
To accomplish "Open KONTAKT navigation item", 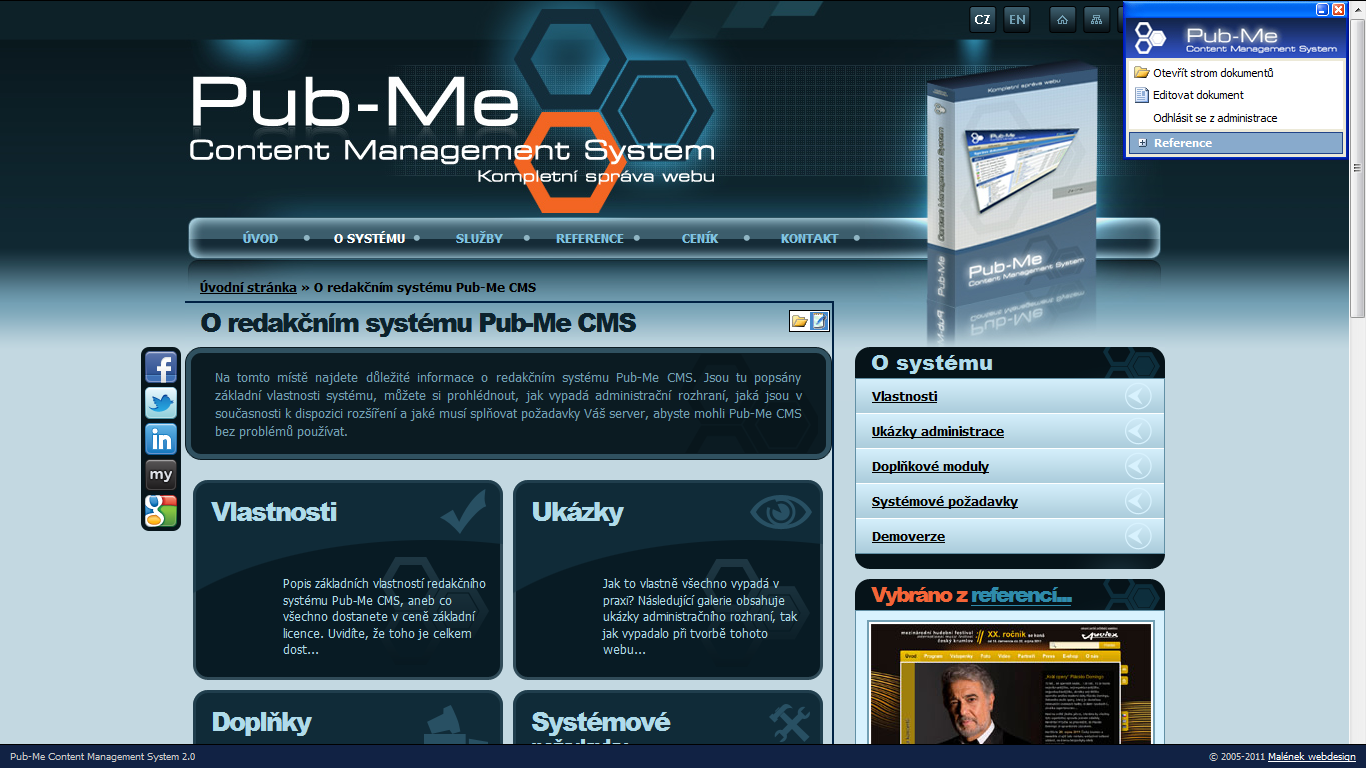I will [x=809, y=238].
